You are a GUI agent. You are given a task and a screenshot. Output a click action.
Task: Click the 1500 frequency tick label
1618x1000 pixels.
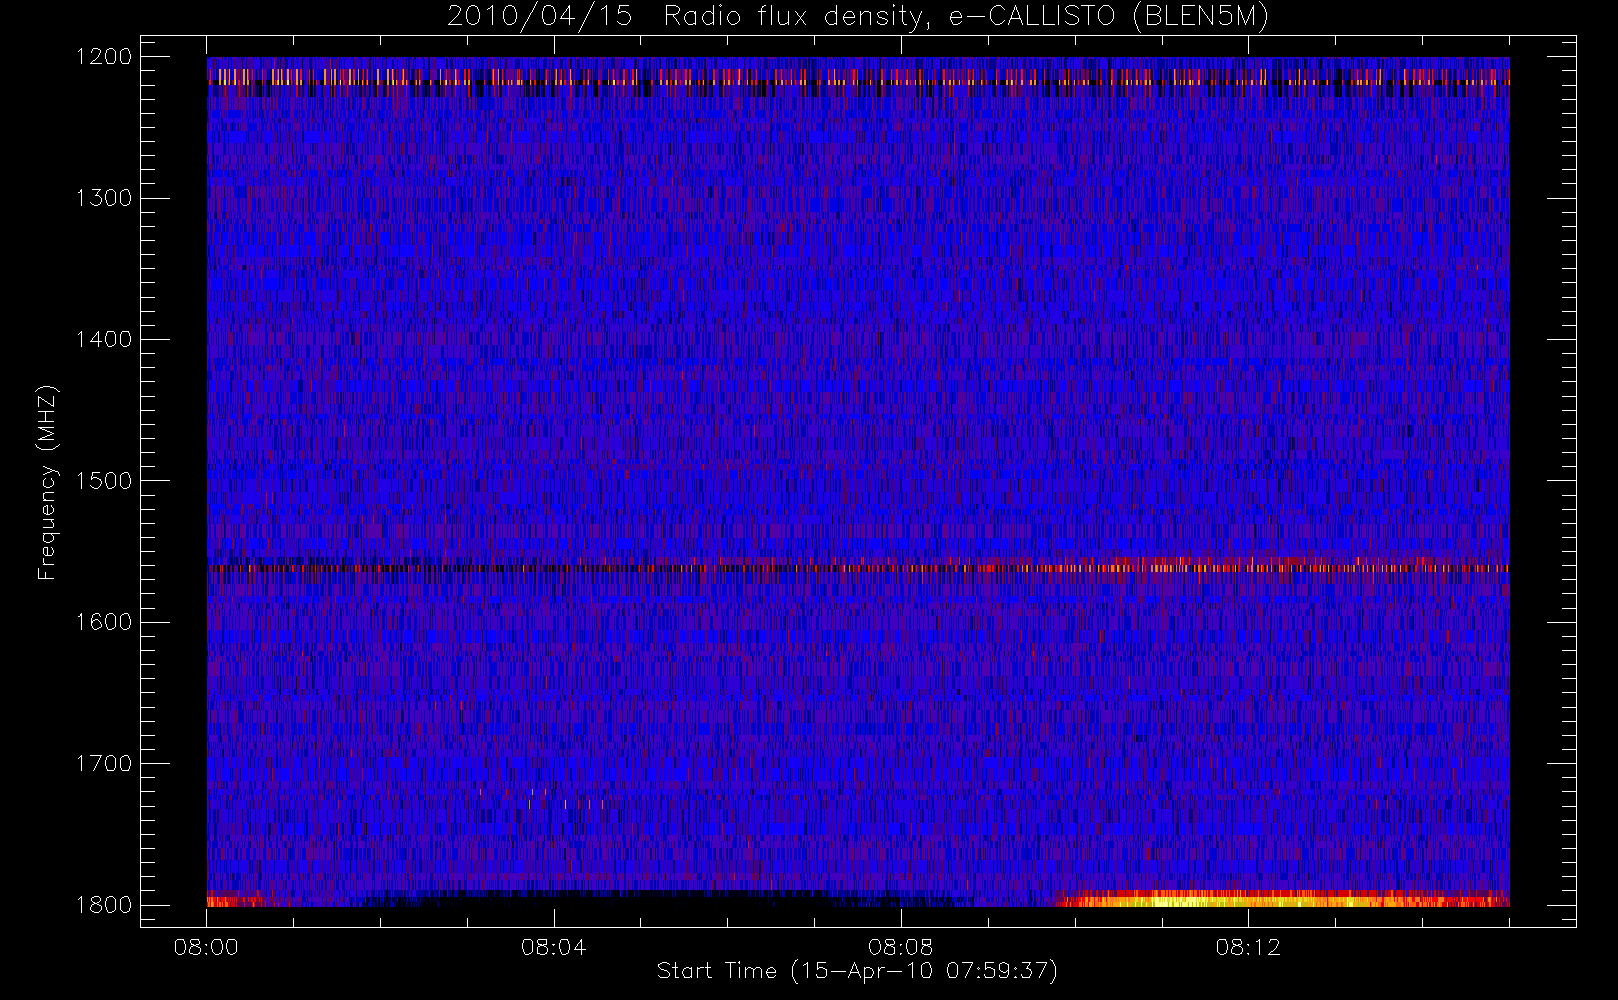pyautogui.click(x=103, y=481)
